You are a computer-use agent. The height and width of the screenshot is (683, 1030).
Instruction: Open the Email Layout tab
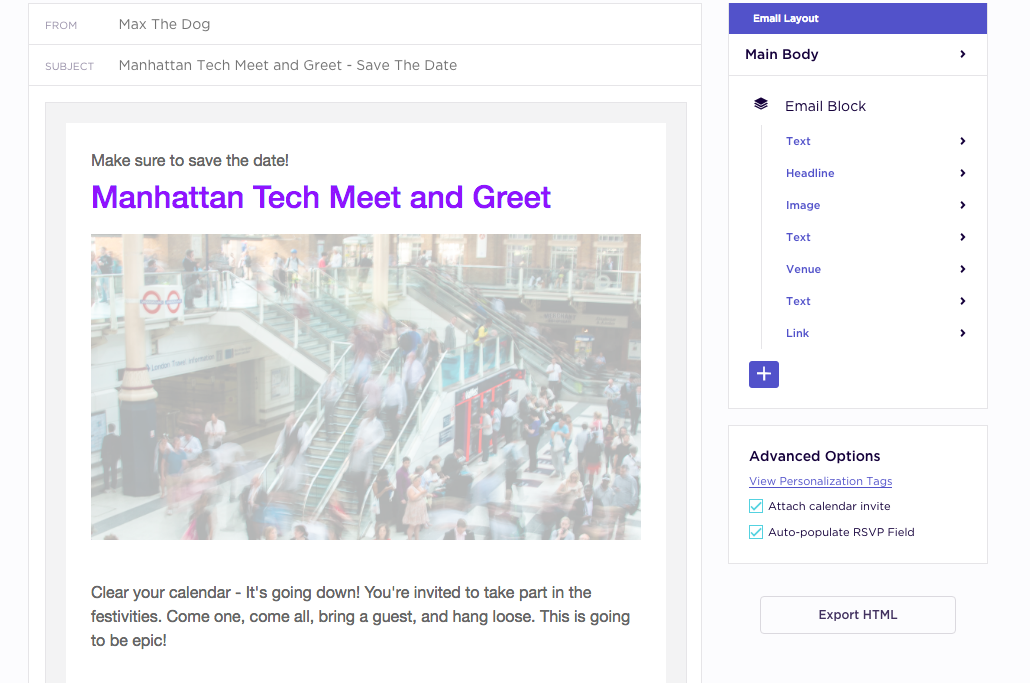[x=857, y=18]
